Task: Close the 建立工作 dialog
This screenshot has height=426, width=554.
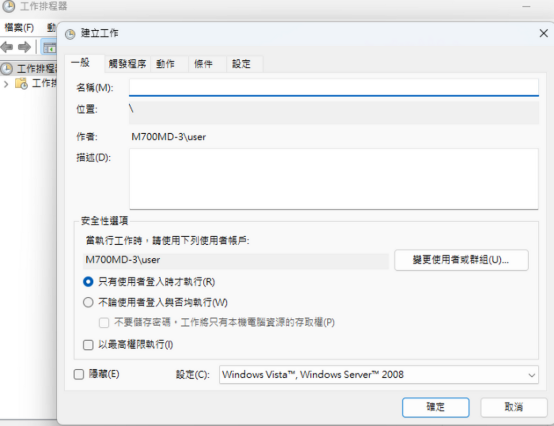Action: click(543, 33)
